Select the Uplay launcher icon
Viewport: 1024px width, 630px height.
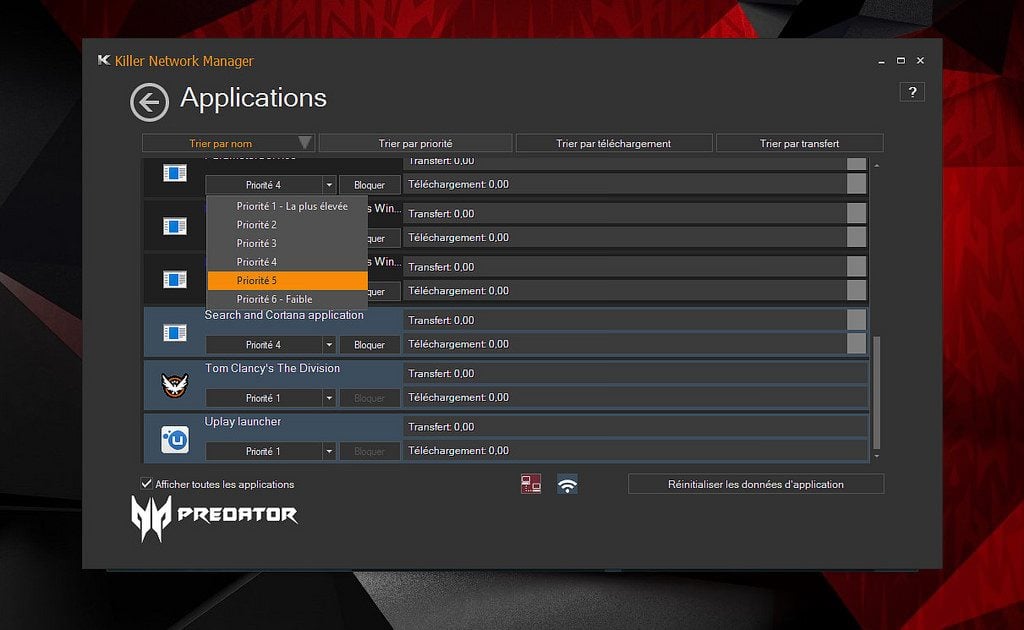click(175, 439)
